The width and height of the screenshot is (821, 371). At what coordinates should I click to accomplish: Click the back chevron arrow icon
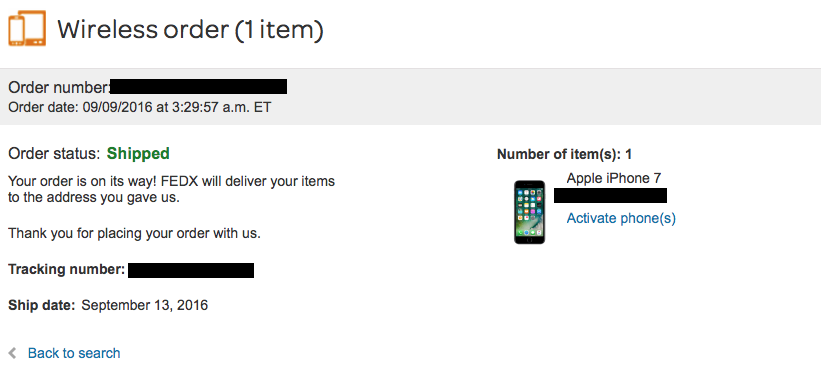(x=13, y=353)
